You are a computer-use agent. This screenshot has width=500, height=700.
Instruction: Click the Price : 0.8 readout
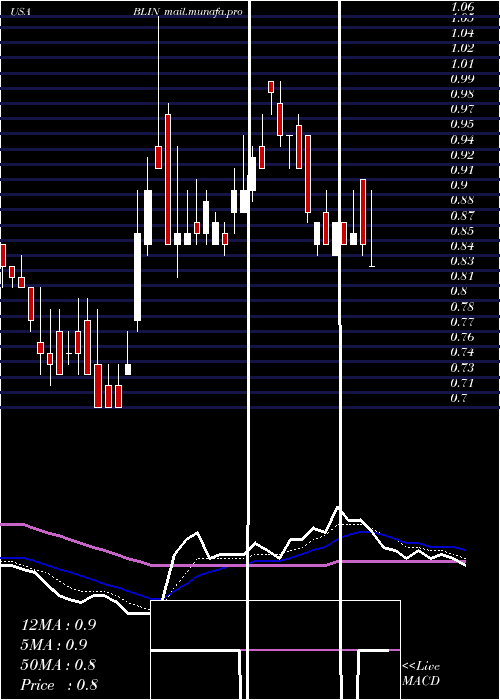click(59, 685)
